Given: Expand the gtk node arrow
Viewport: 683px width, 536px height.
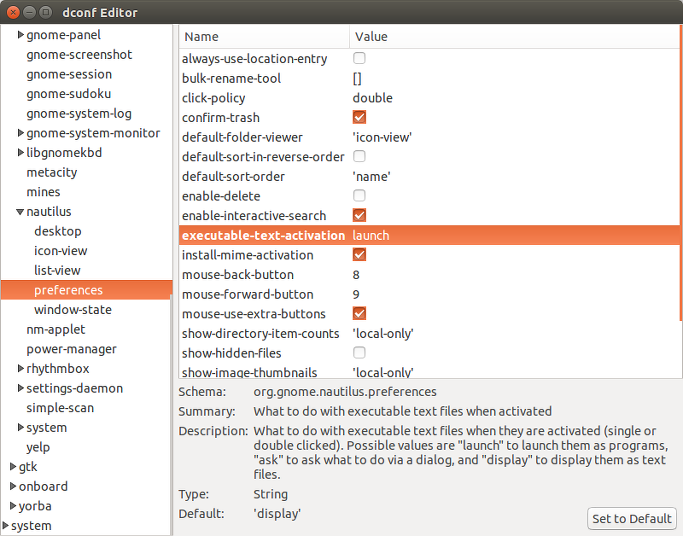Looking at the screenshot, I should pyautogui.click(x=13, y=466).
